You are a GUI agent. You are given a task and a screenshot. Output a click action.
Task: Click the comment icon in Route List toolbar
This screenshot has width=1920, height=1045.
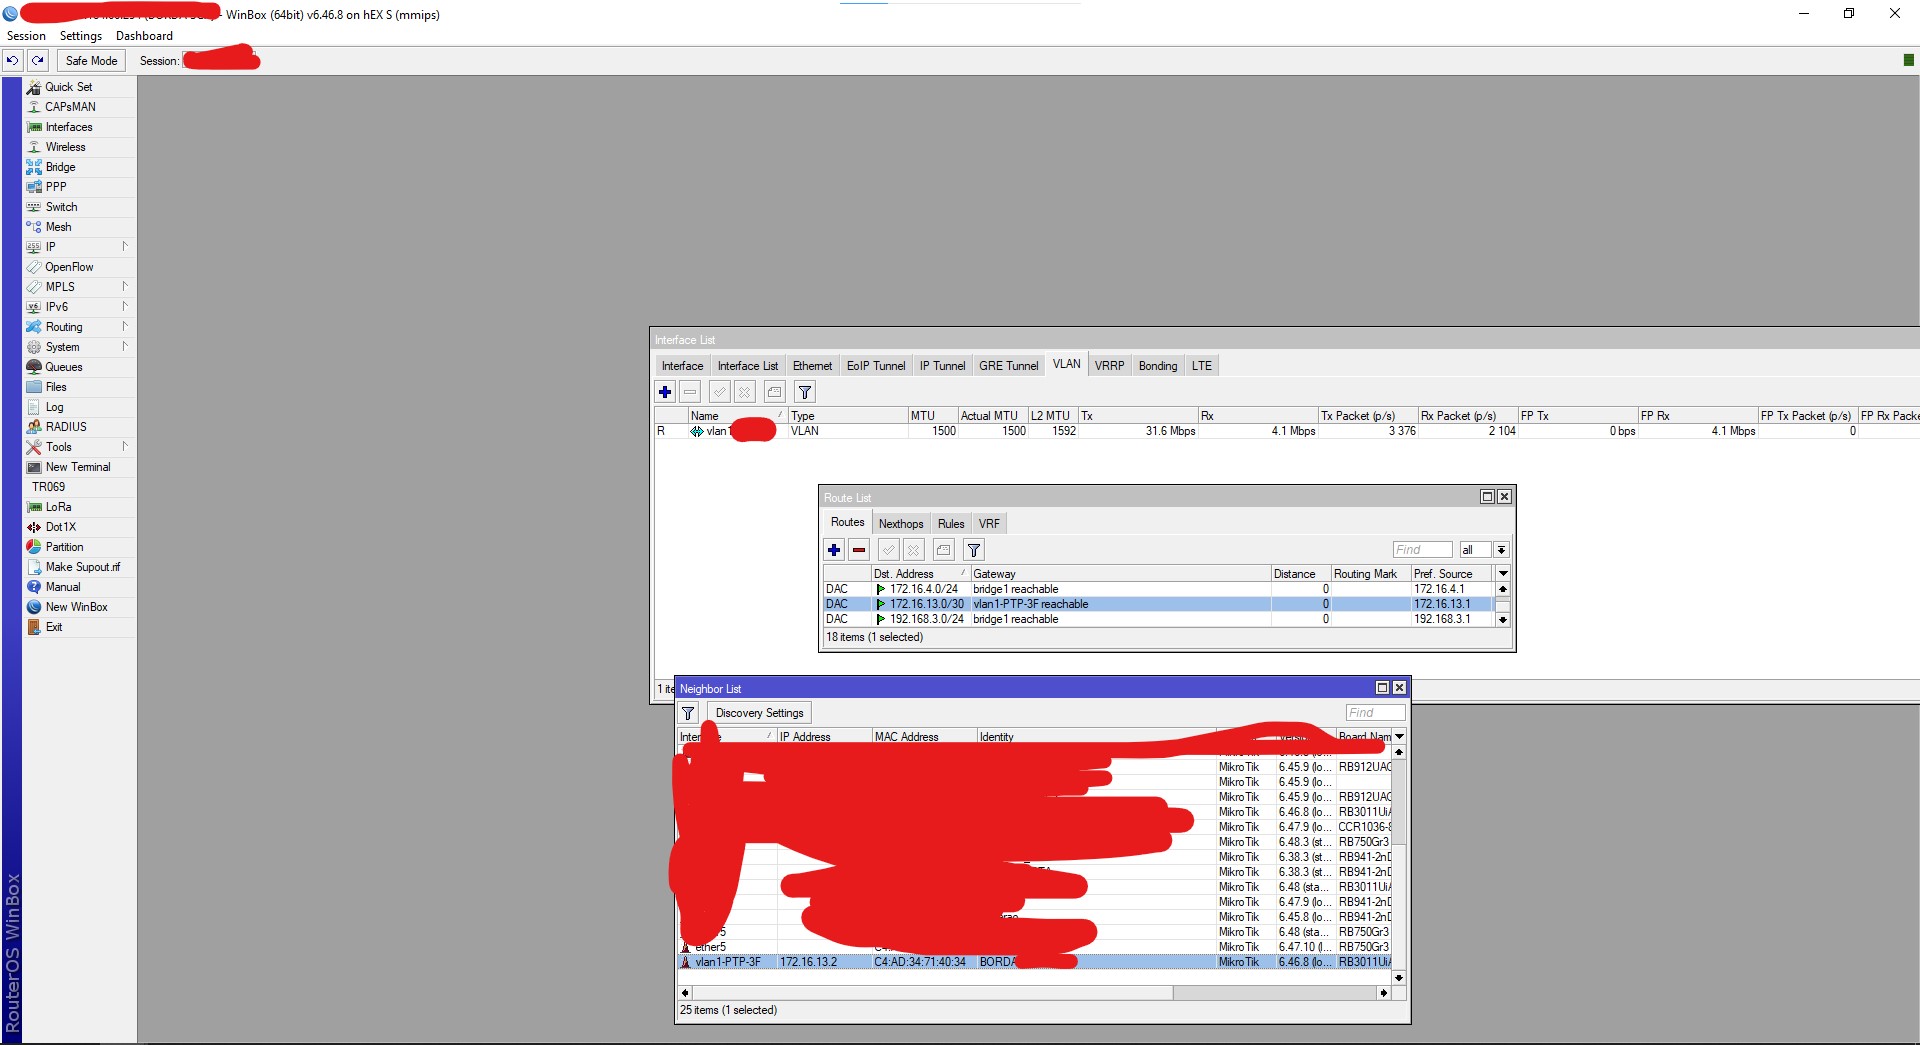(944, 550)
